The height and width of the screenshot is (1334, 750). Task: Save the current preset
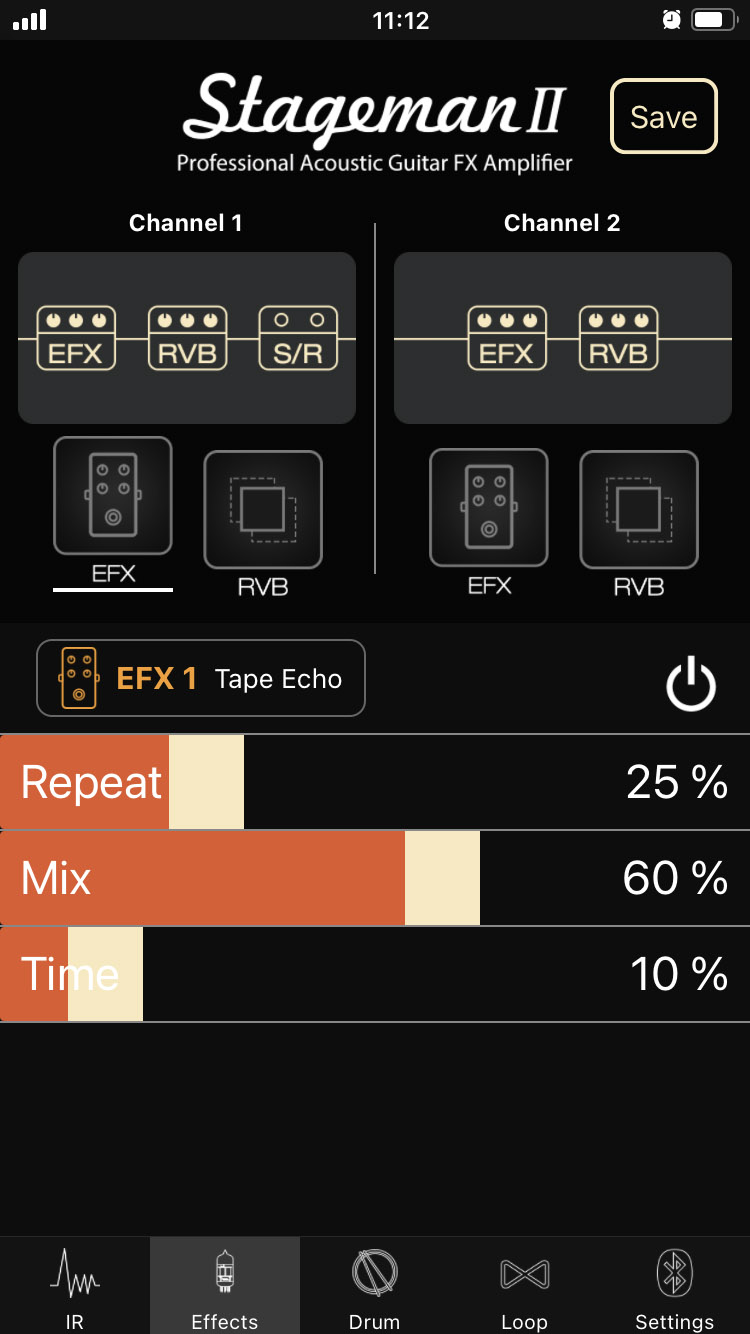[664, 117]
